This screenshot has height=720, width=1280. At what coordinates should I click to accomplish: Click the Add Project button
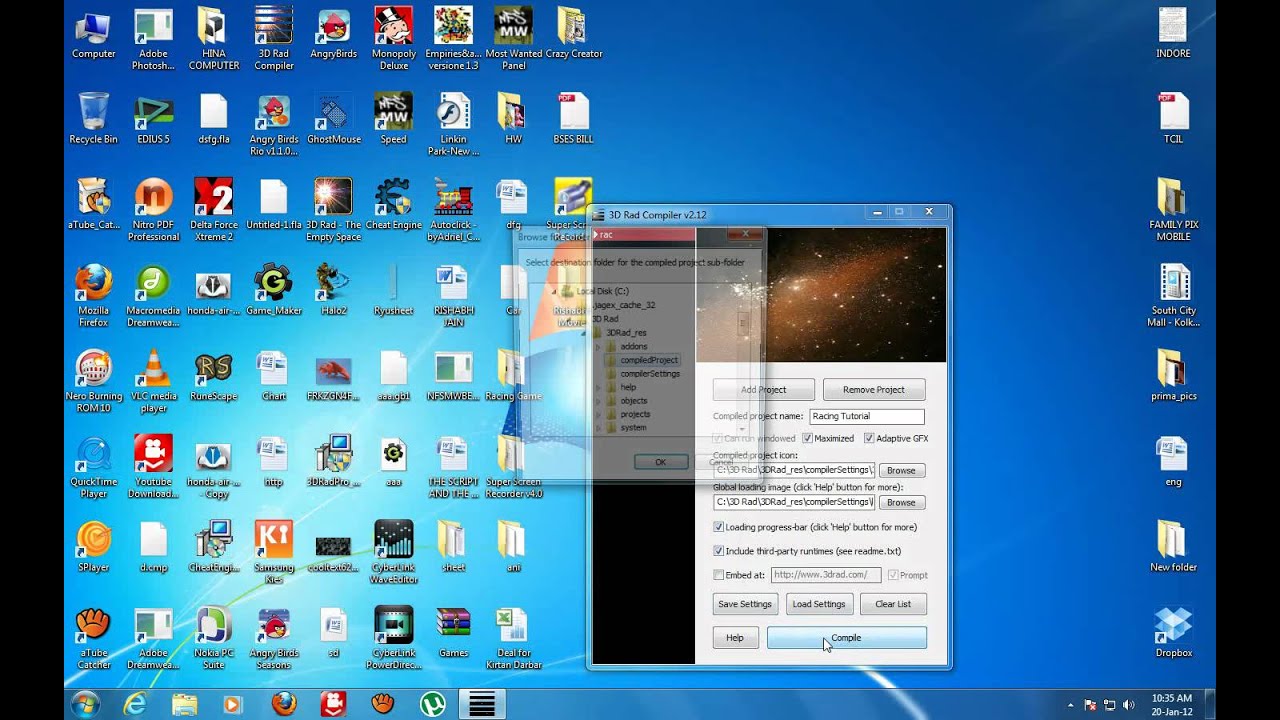point(764,390)
